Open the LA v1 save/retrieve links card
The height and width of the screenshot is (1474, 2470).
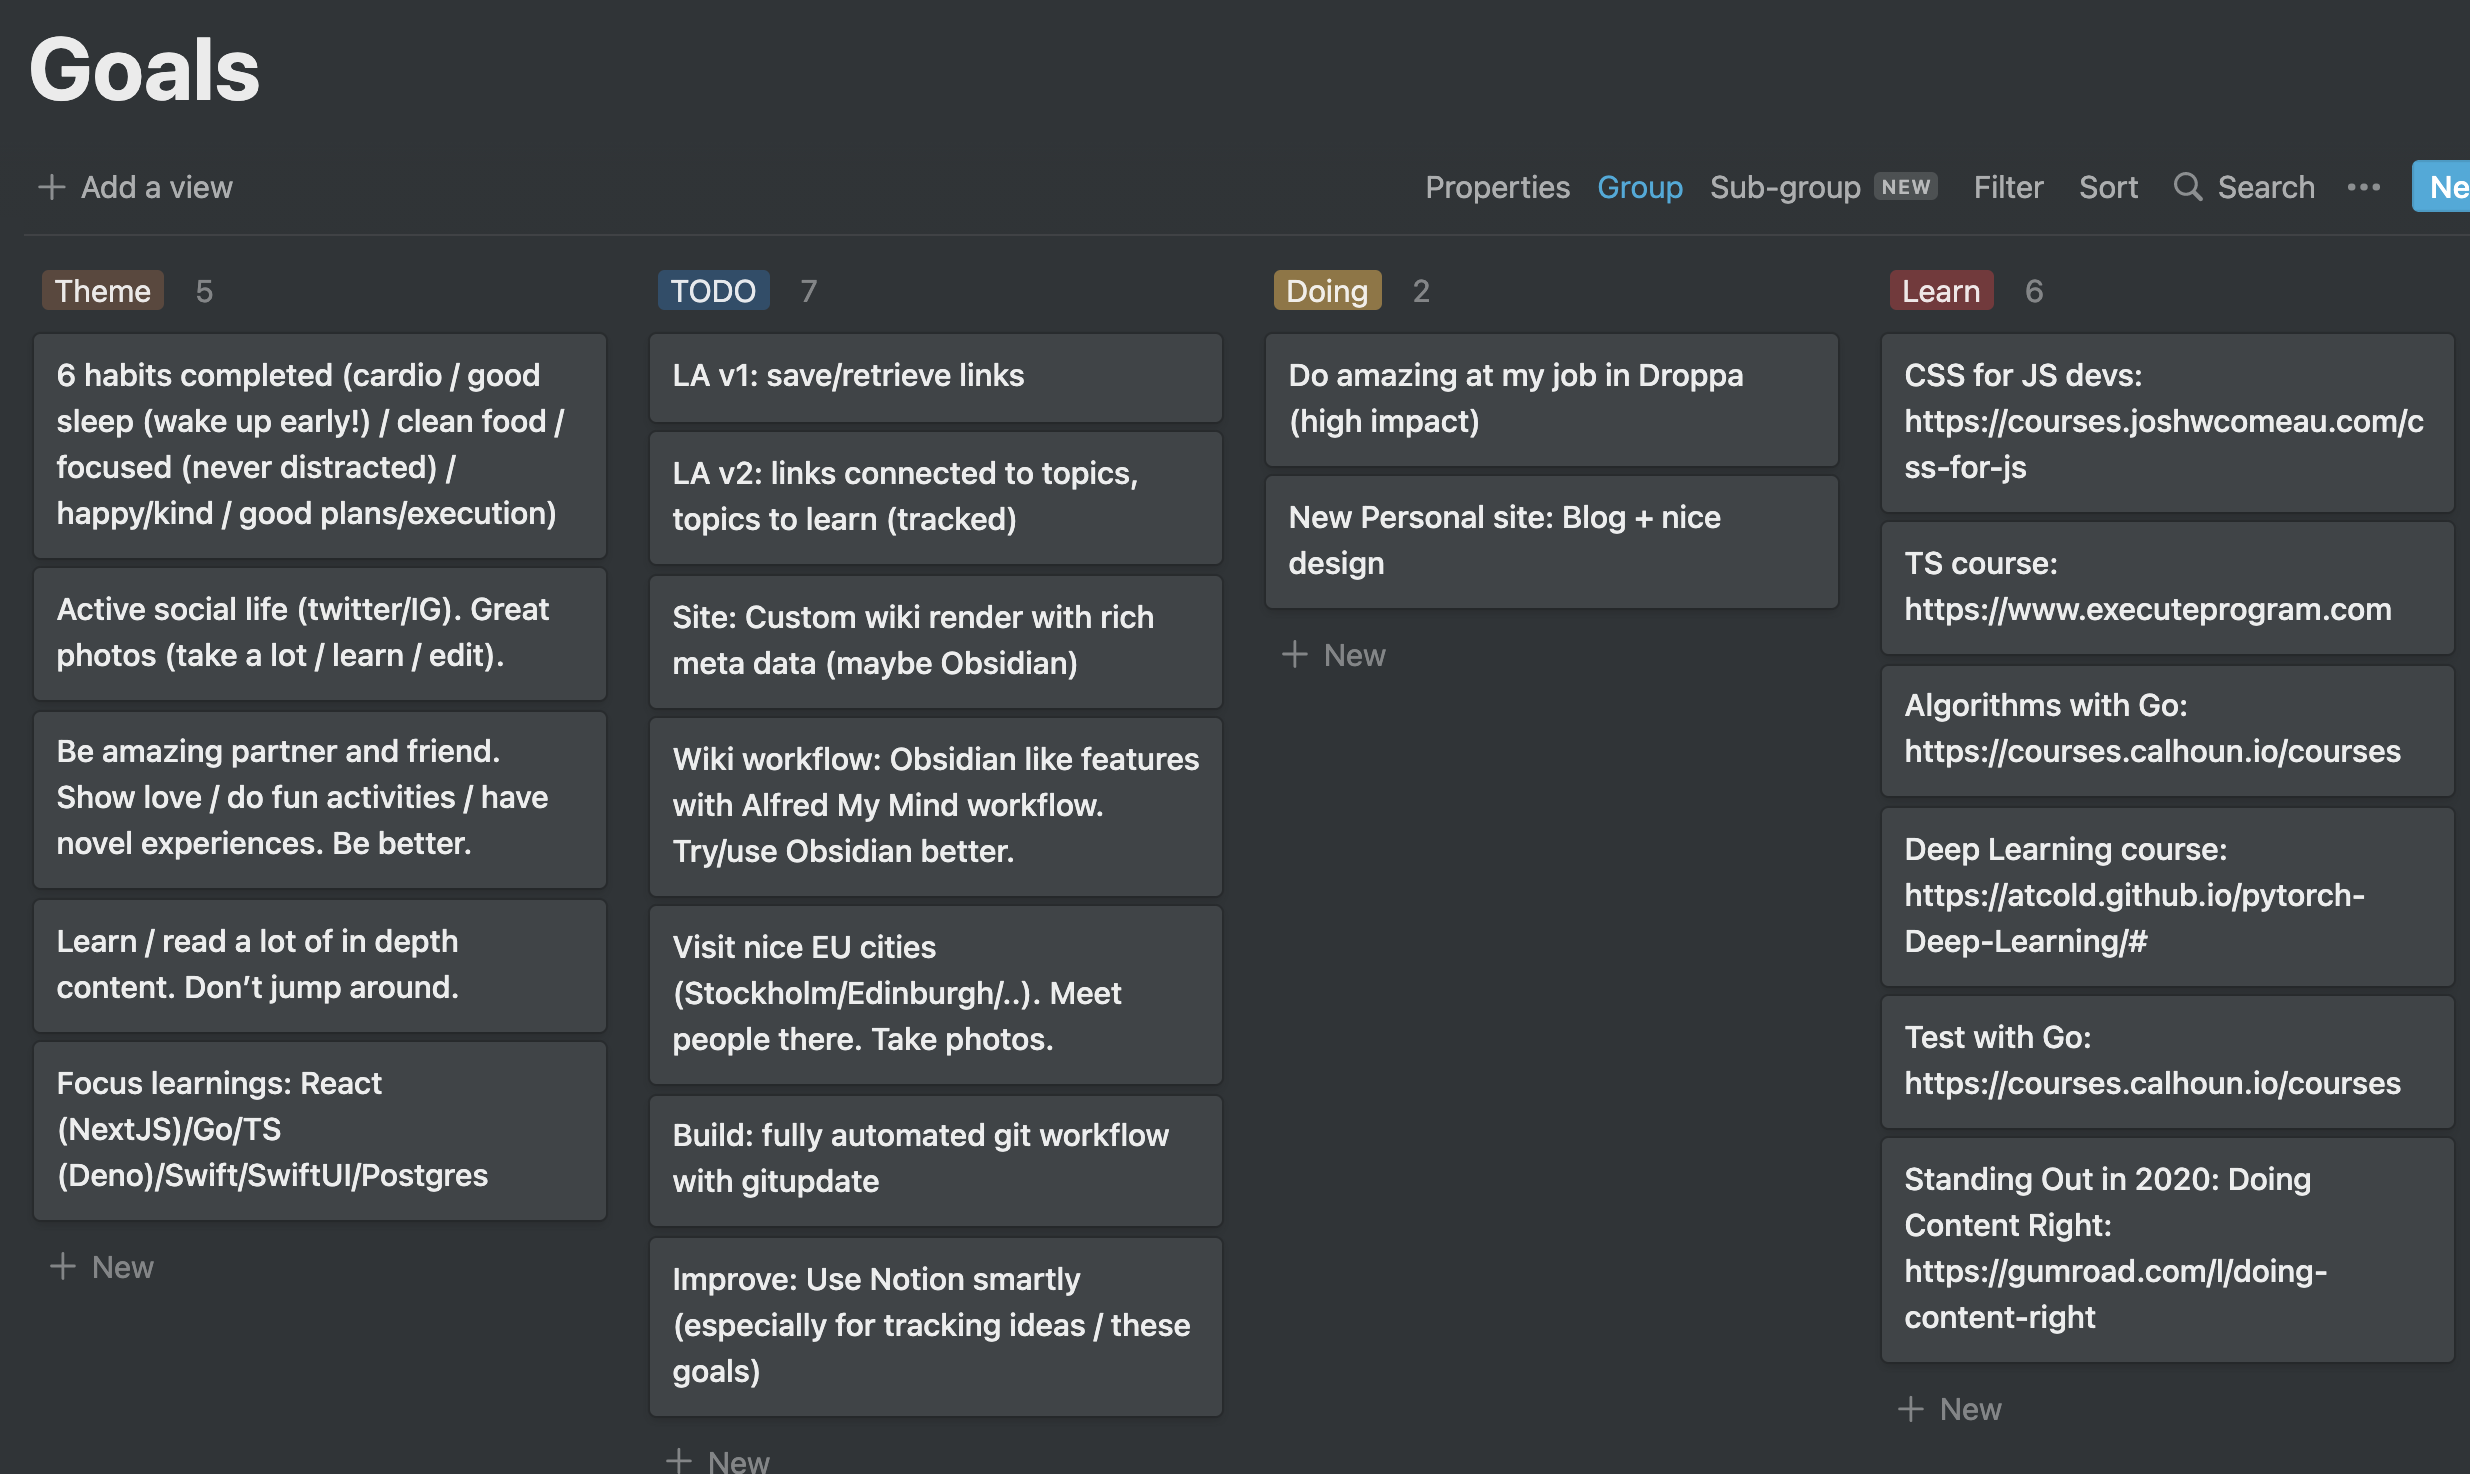[x=935, y=377]
